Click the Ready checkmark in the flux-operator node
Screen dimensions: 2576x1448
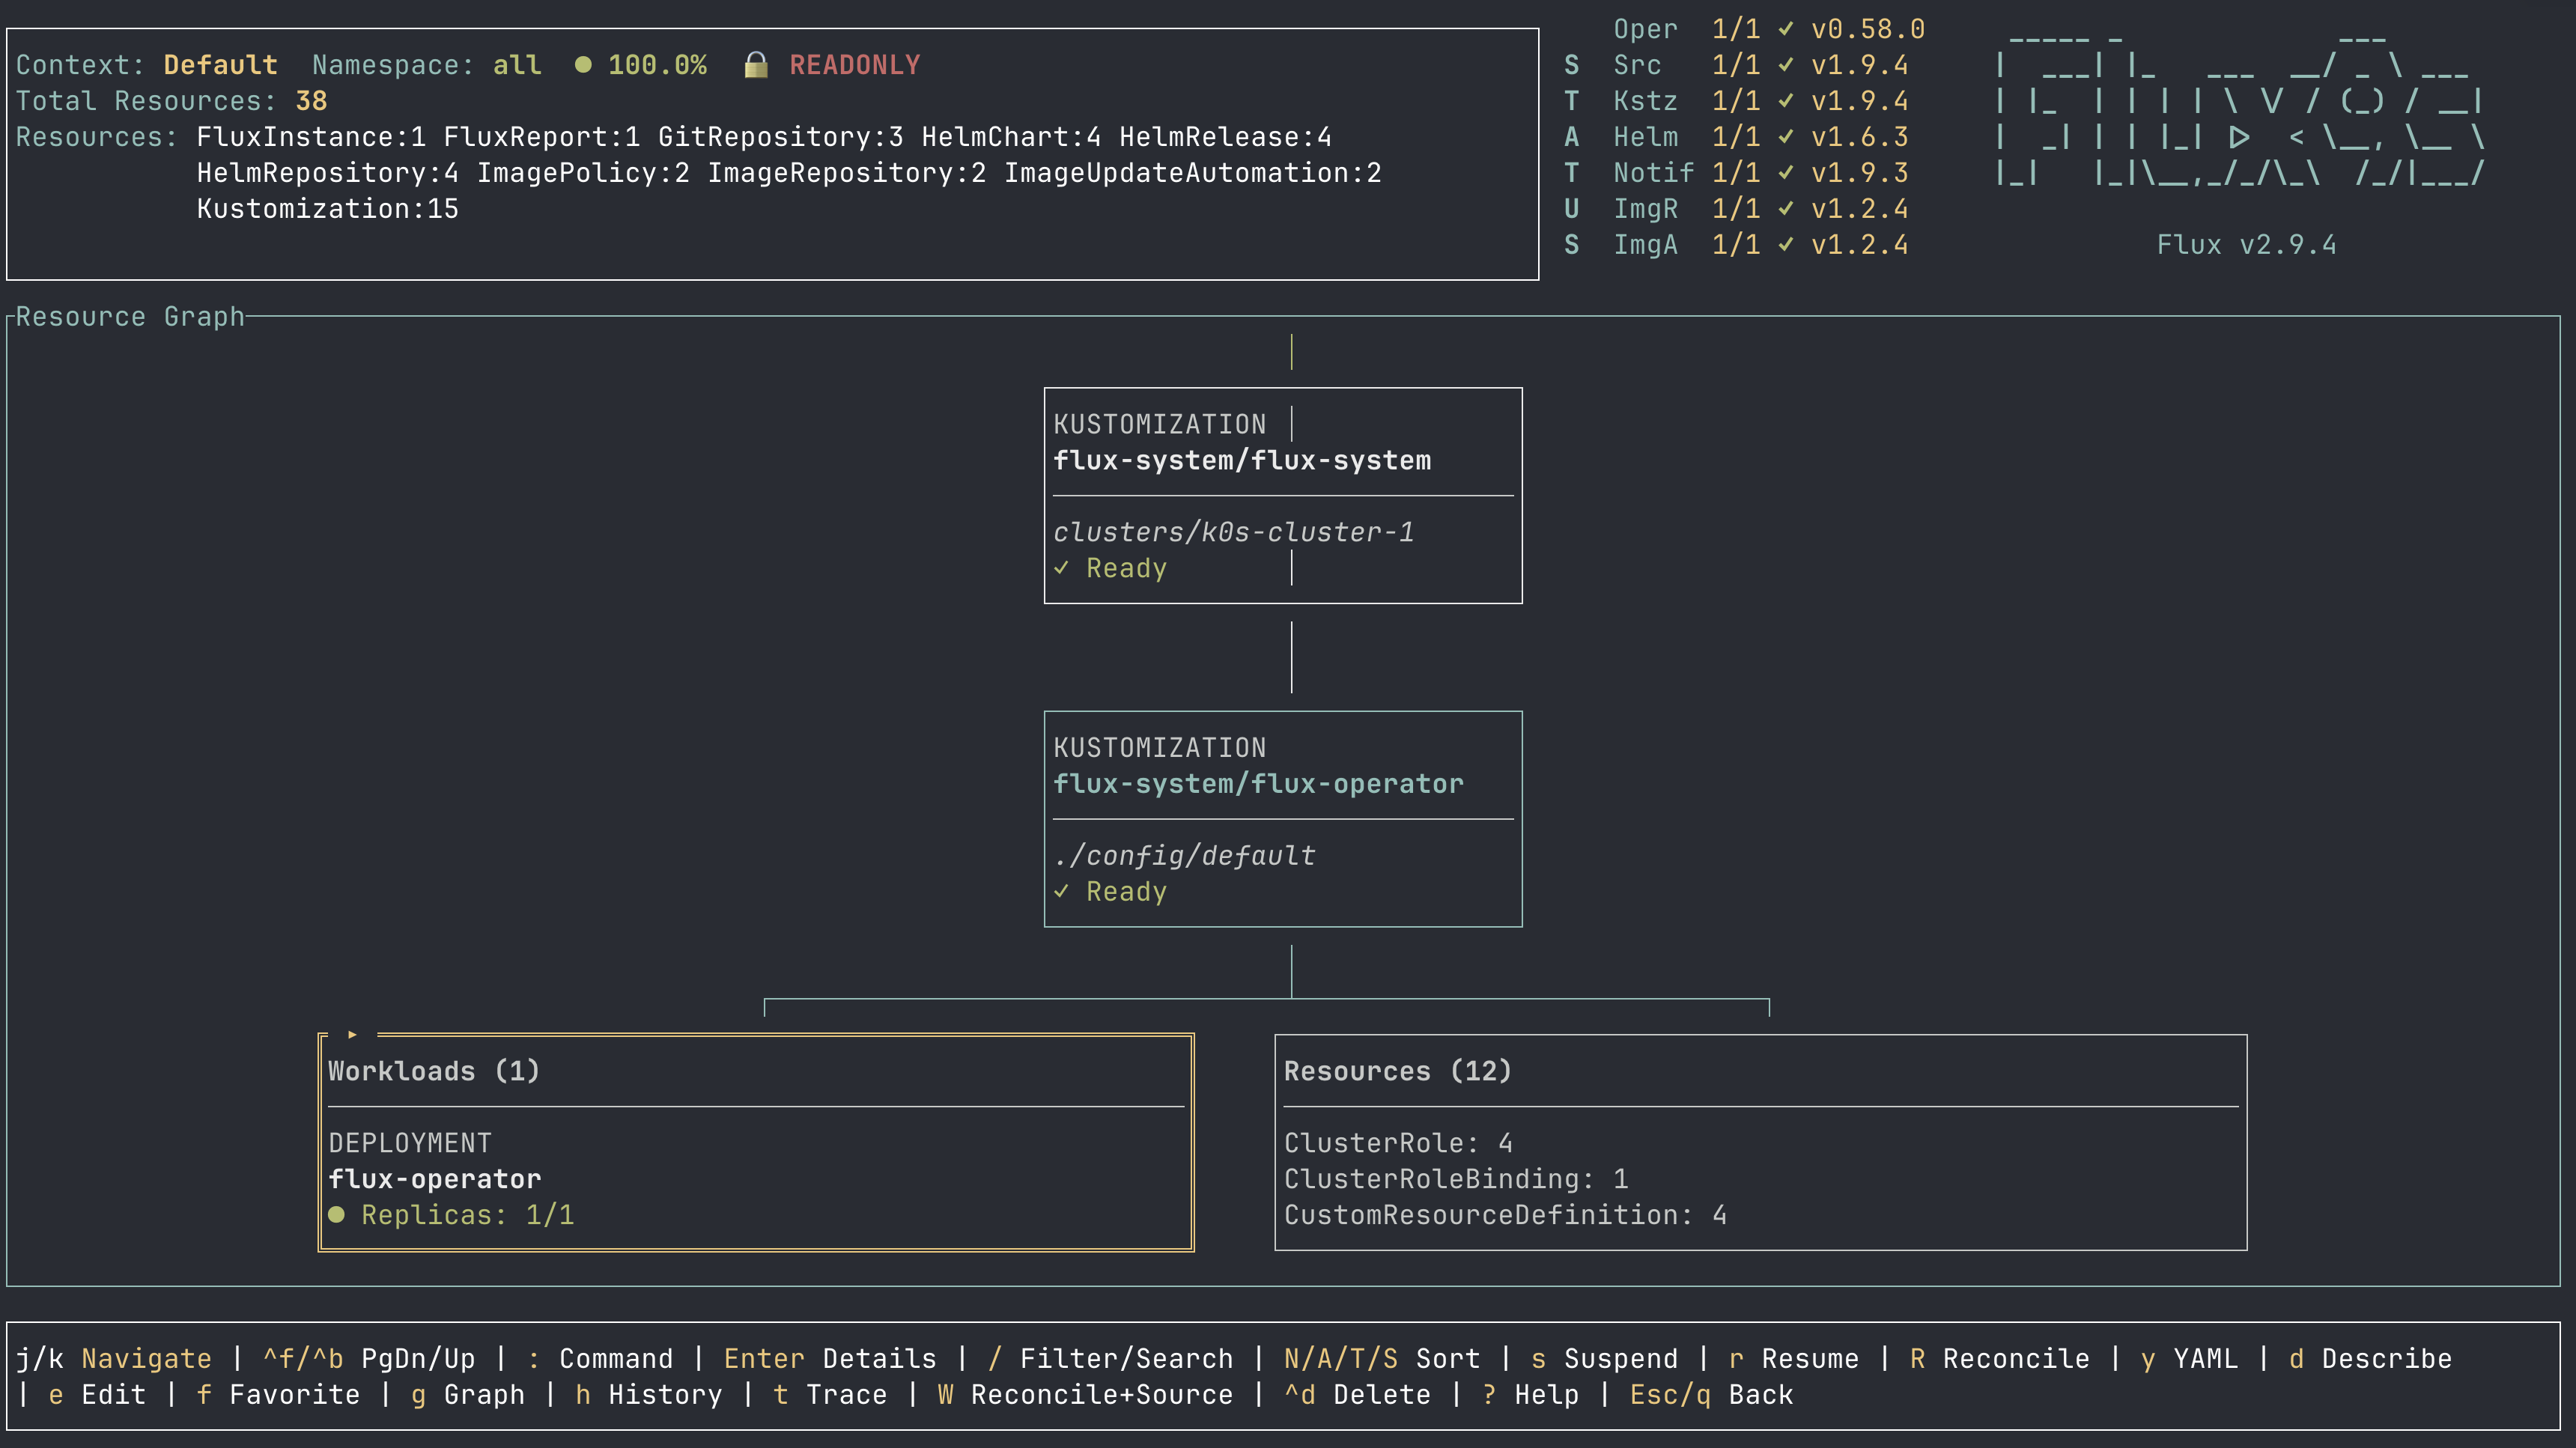pos(1062,891)
